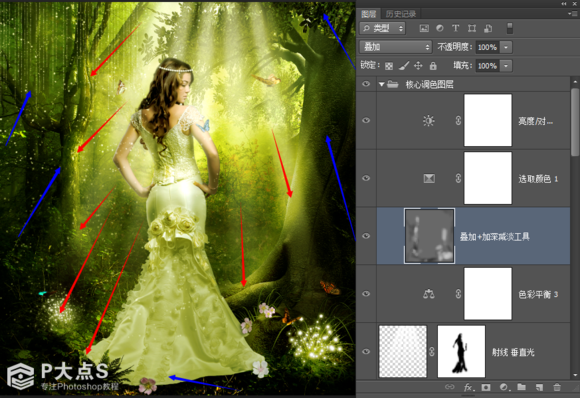580x398 pixels.
Task: Create a new group
Action: [x=522, y=387]
